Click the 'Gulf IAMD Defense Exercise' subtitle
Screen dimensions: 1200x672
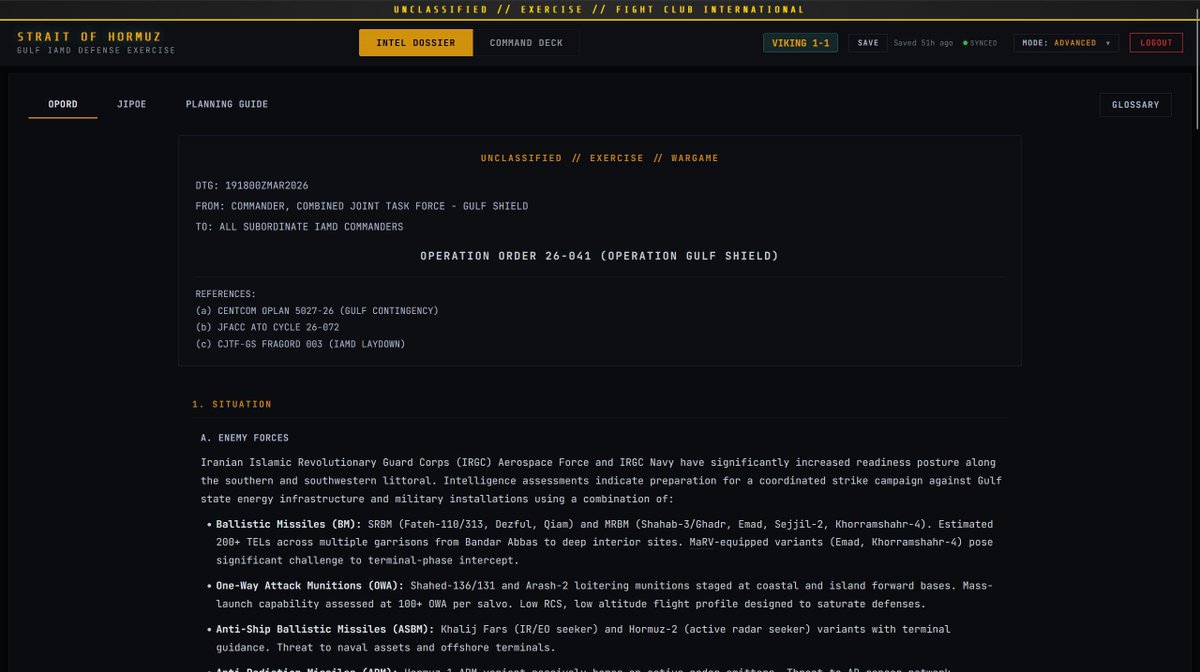96,50
